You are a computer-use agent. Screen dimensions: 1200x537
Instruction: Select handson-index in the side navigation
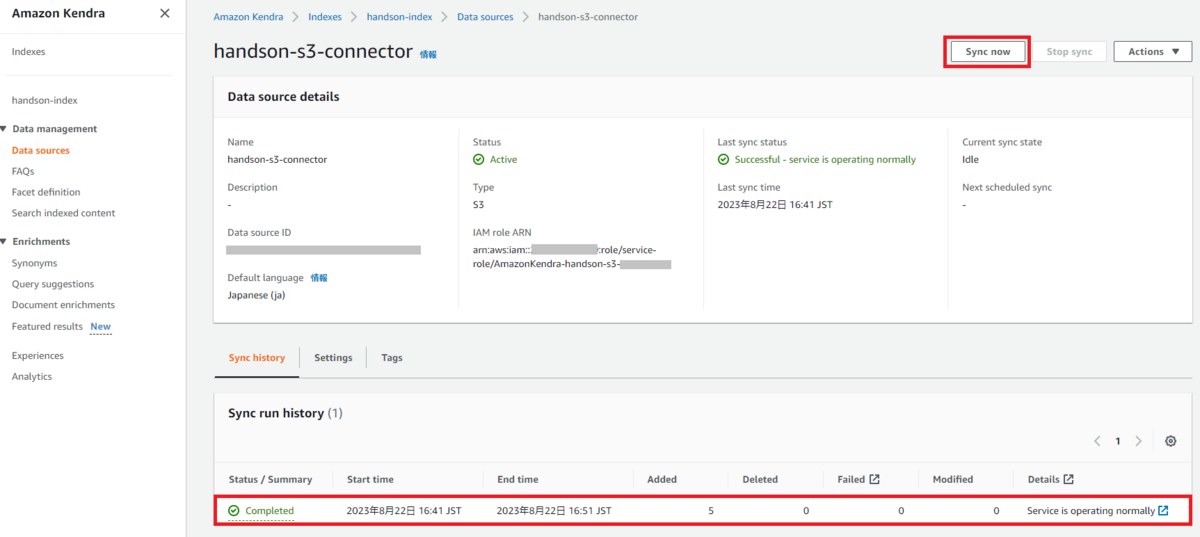pos(44,101)
